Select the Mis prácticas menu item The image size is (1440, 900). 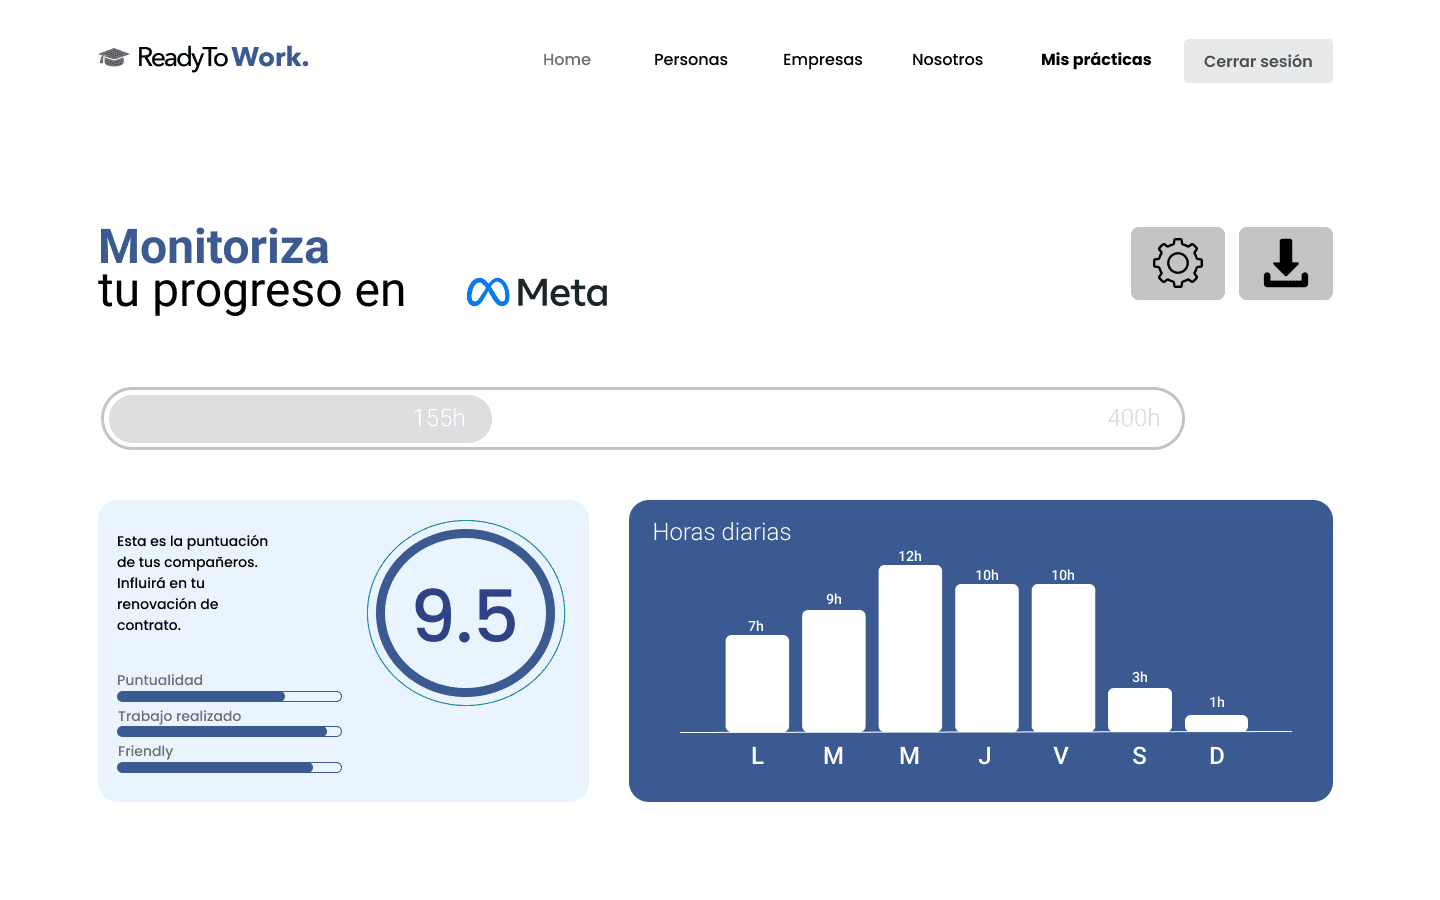[x=1096, y=60]
